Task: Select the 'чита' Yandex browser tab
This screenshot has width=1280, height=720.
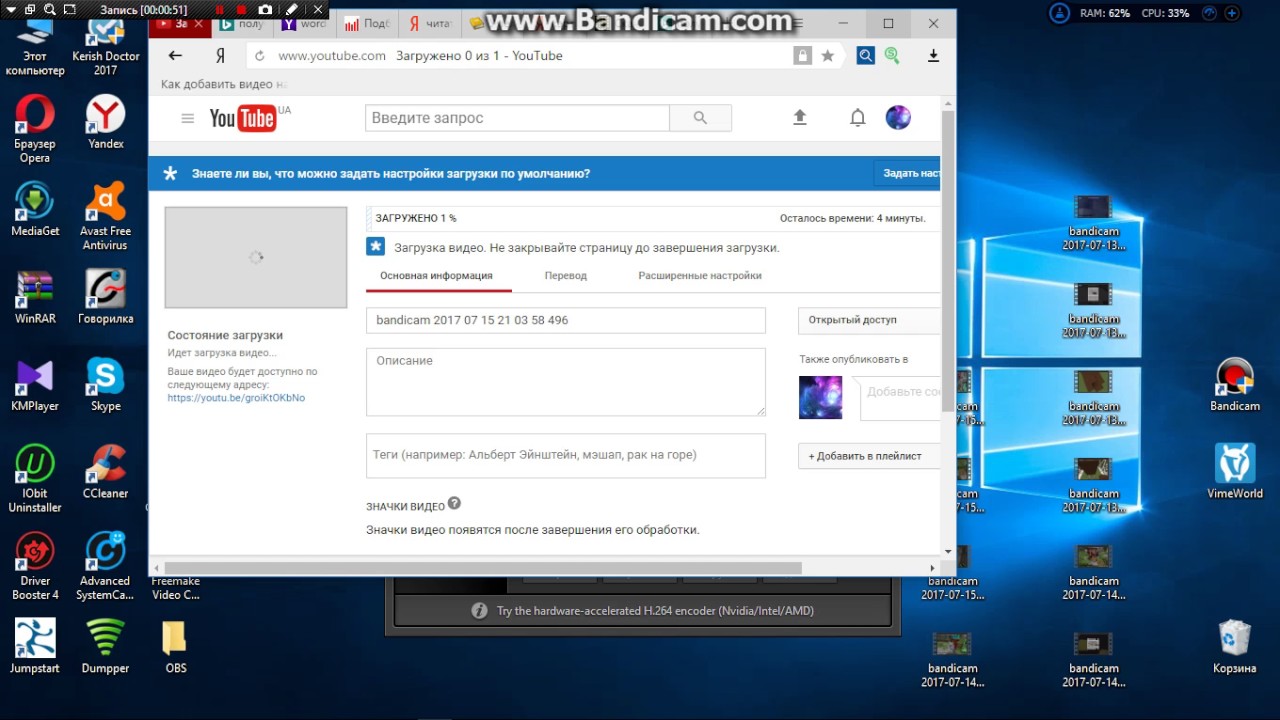Action: [429, 23]
